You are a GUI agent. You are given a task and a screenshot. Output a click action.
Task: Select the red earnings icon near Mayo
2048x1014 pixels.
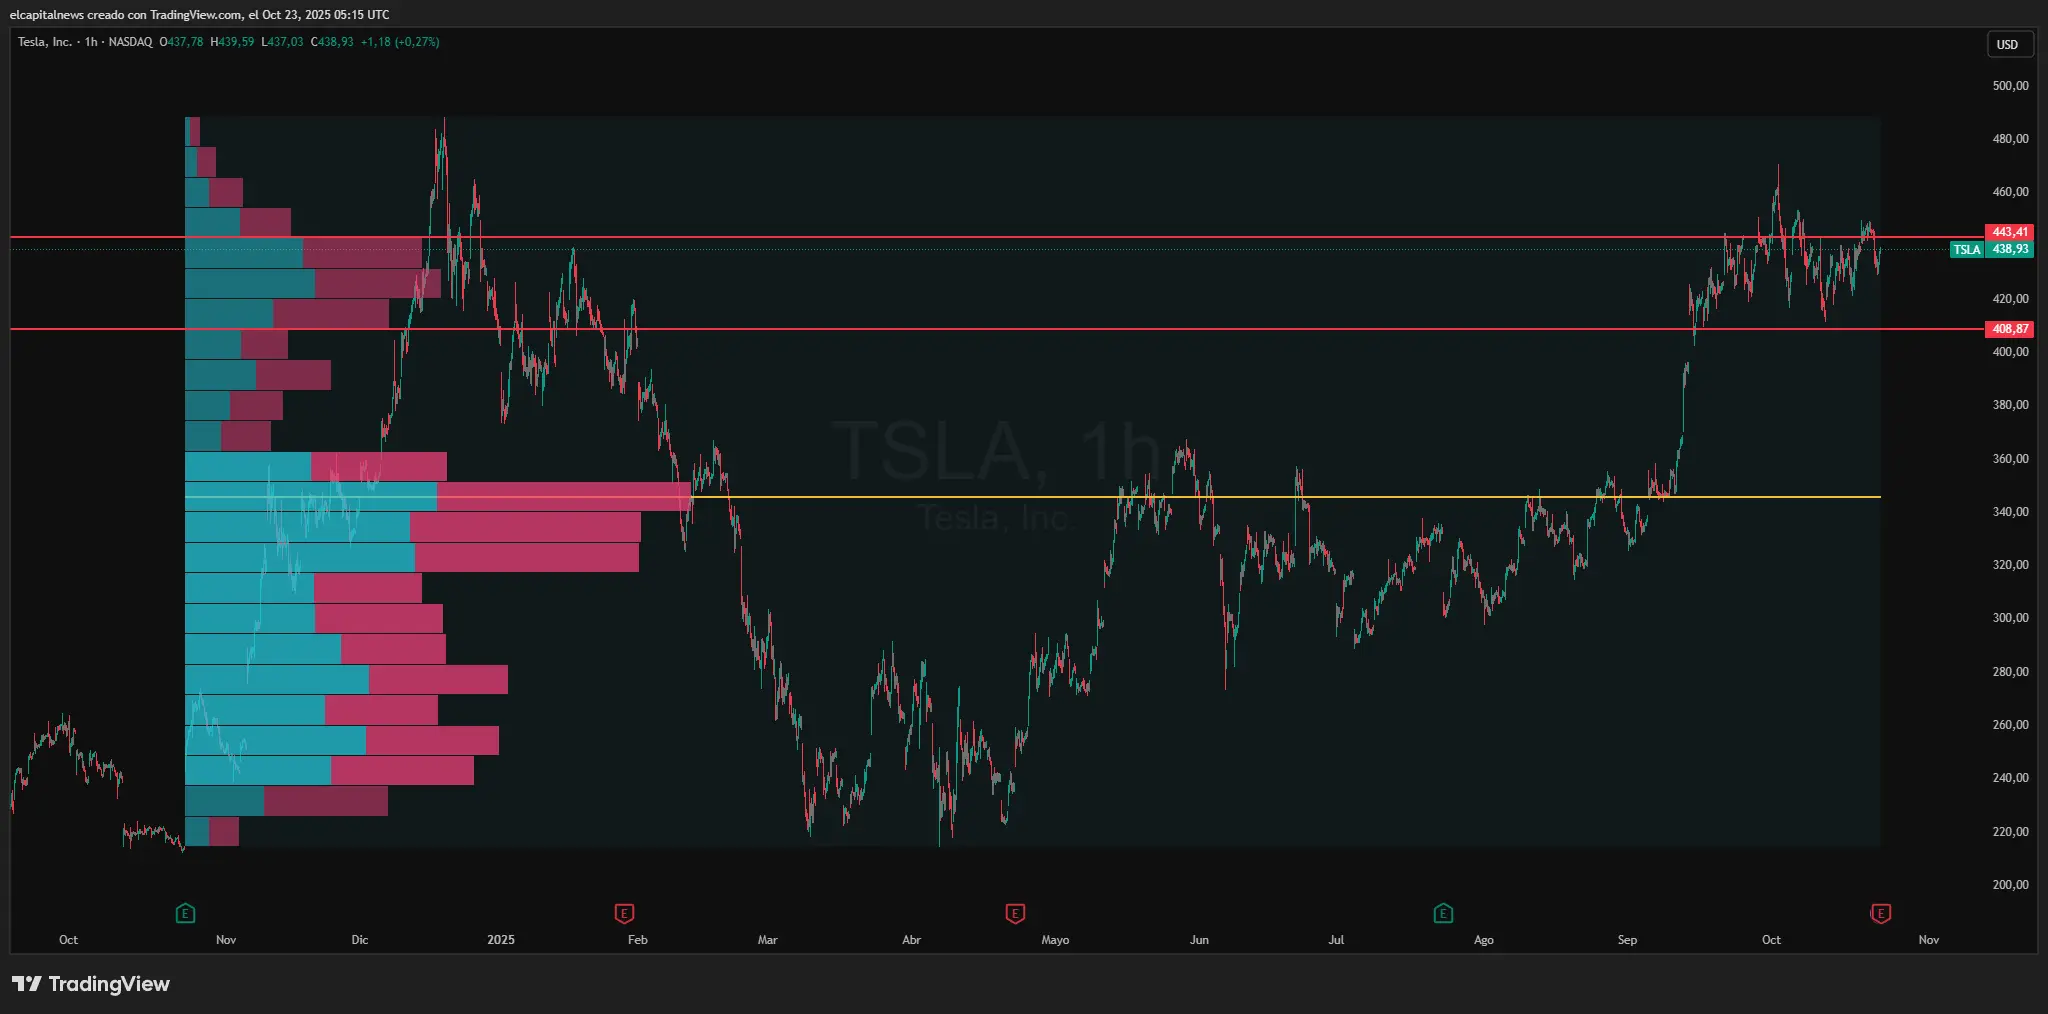[1014, 913]
